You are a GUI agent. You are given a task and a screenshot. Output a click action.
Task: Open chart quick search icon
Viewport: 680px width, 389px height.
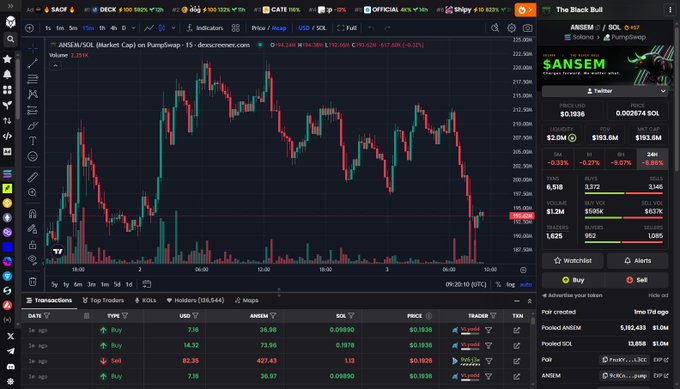(x=495, y=28)
